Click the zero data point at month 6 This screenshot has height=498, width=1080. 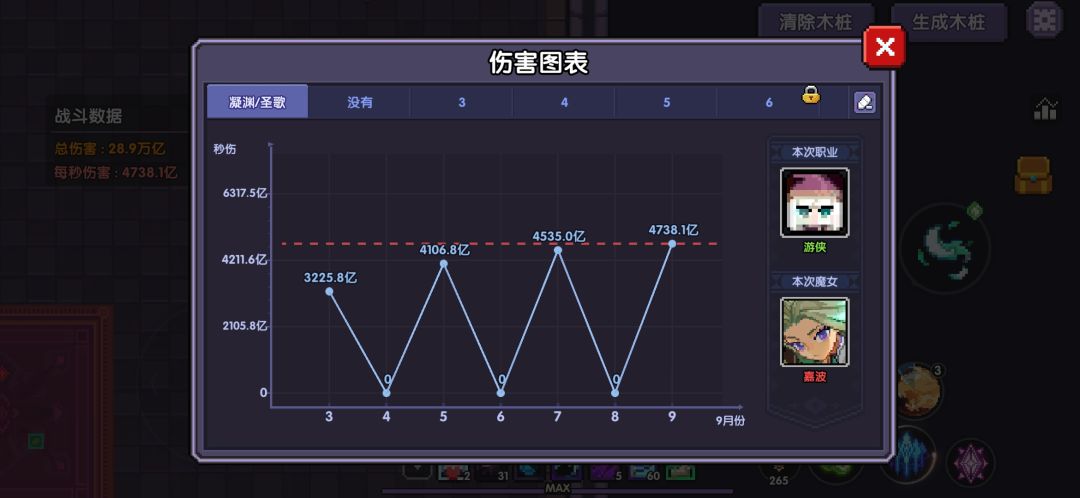pos(501,393)
